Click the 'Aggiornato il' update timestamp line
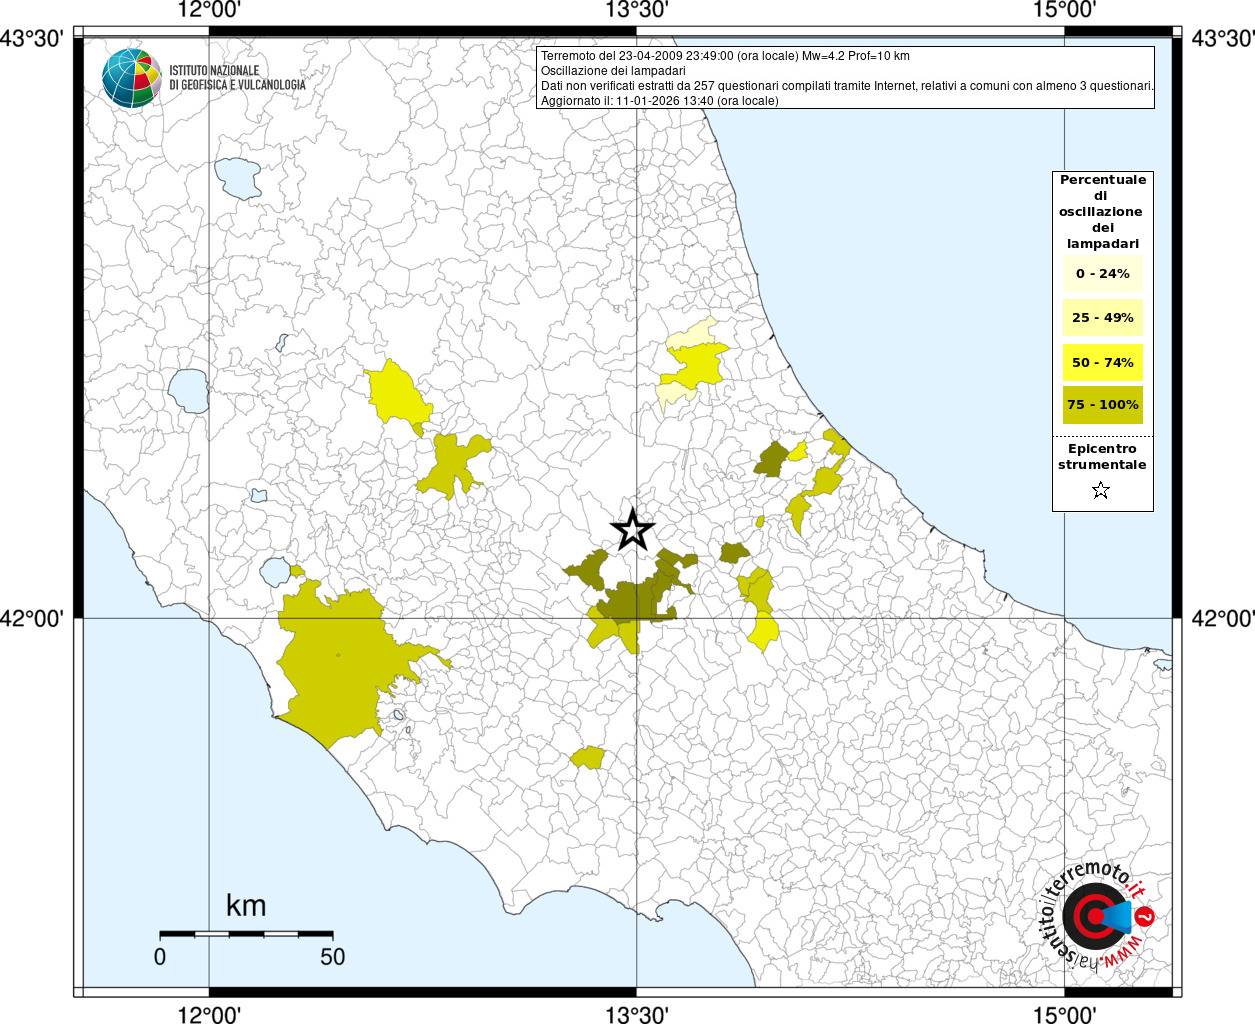 pyautogui.click(x=659, y=101)
